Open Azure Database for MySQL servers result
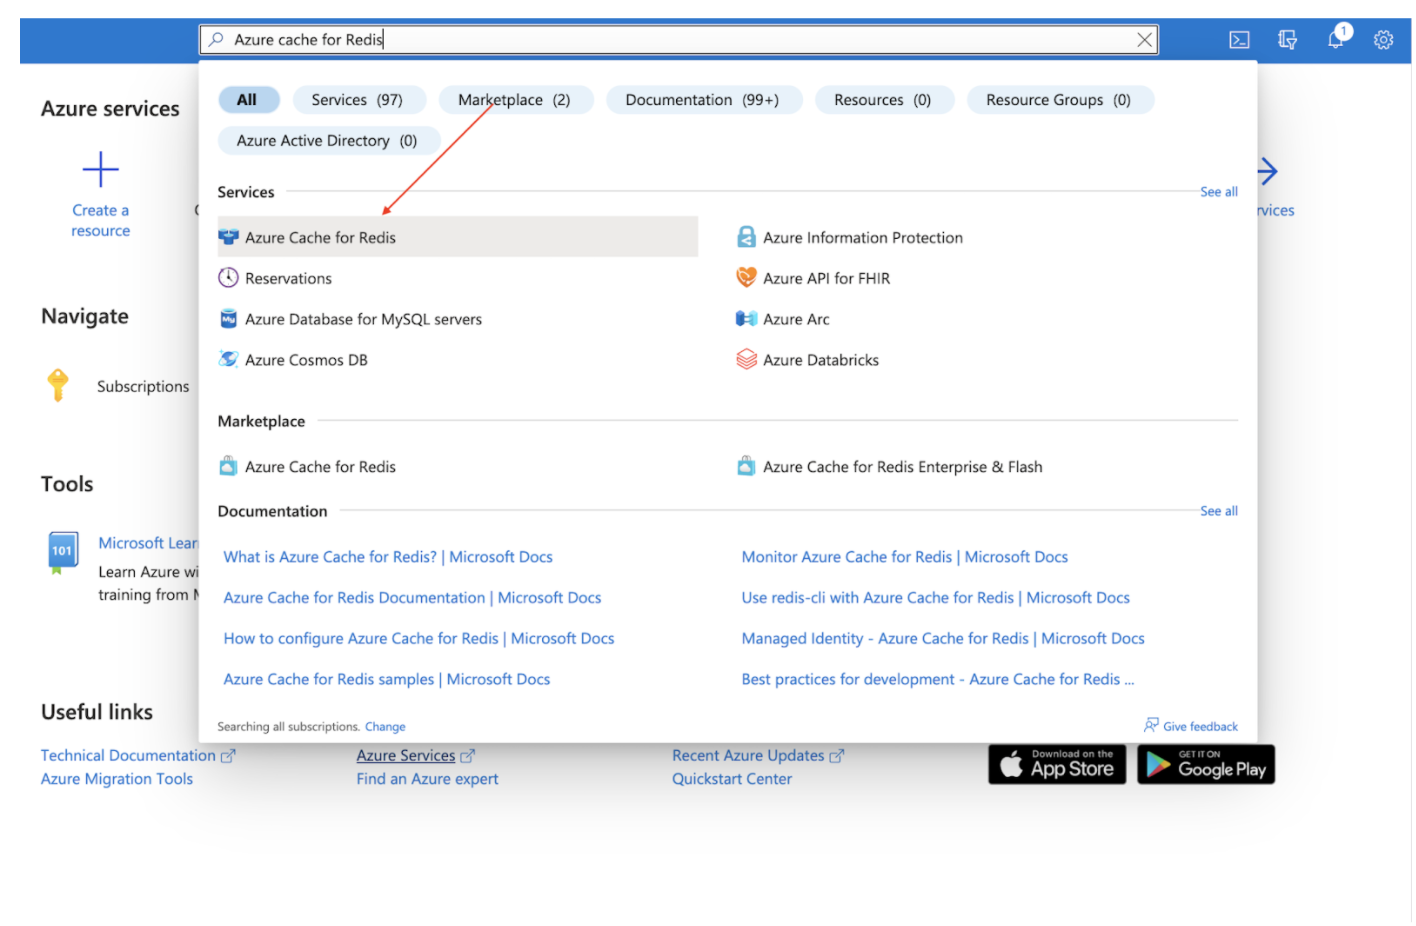This screenshot has width=1416, height=926. (363, 319)
